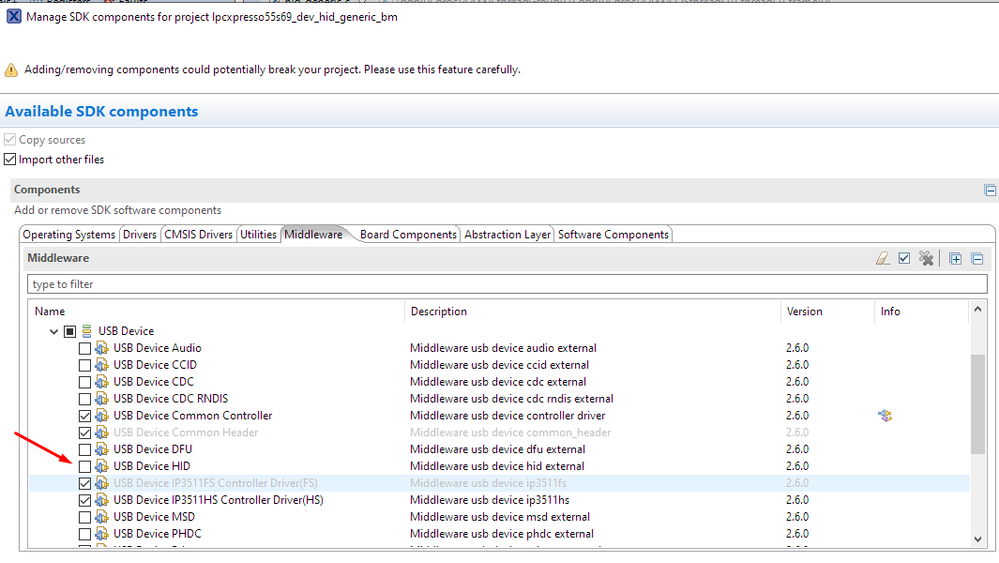The width and height of the screenshot is (999, 563).
Task: Click version 2.6.0 in the USB Device Audio row
Action: click(x=797, y=348)
